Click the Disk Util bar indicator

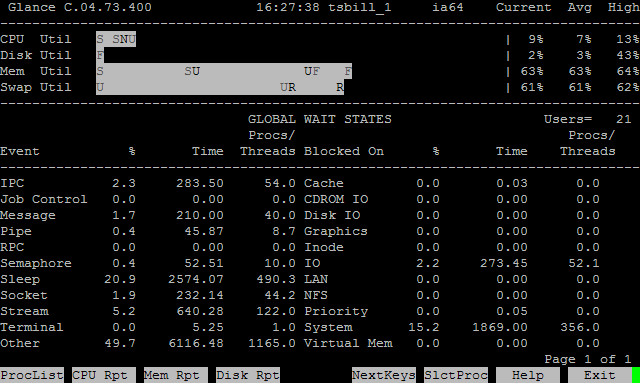(100, 55)
